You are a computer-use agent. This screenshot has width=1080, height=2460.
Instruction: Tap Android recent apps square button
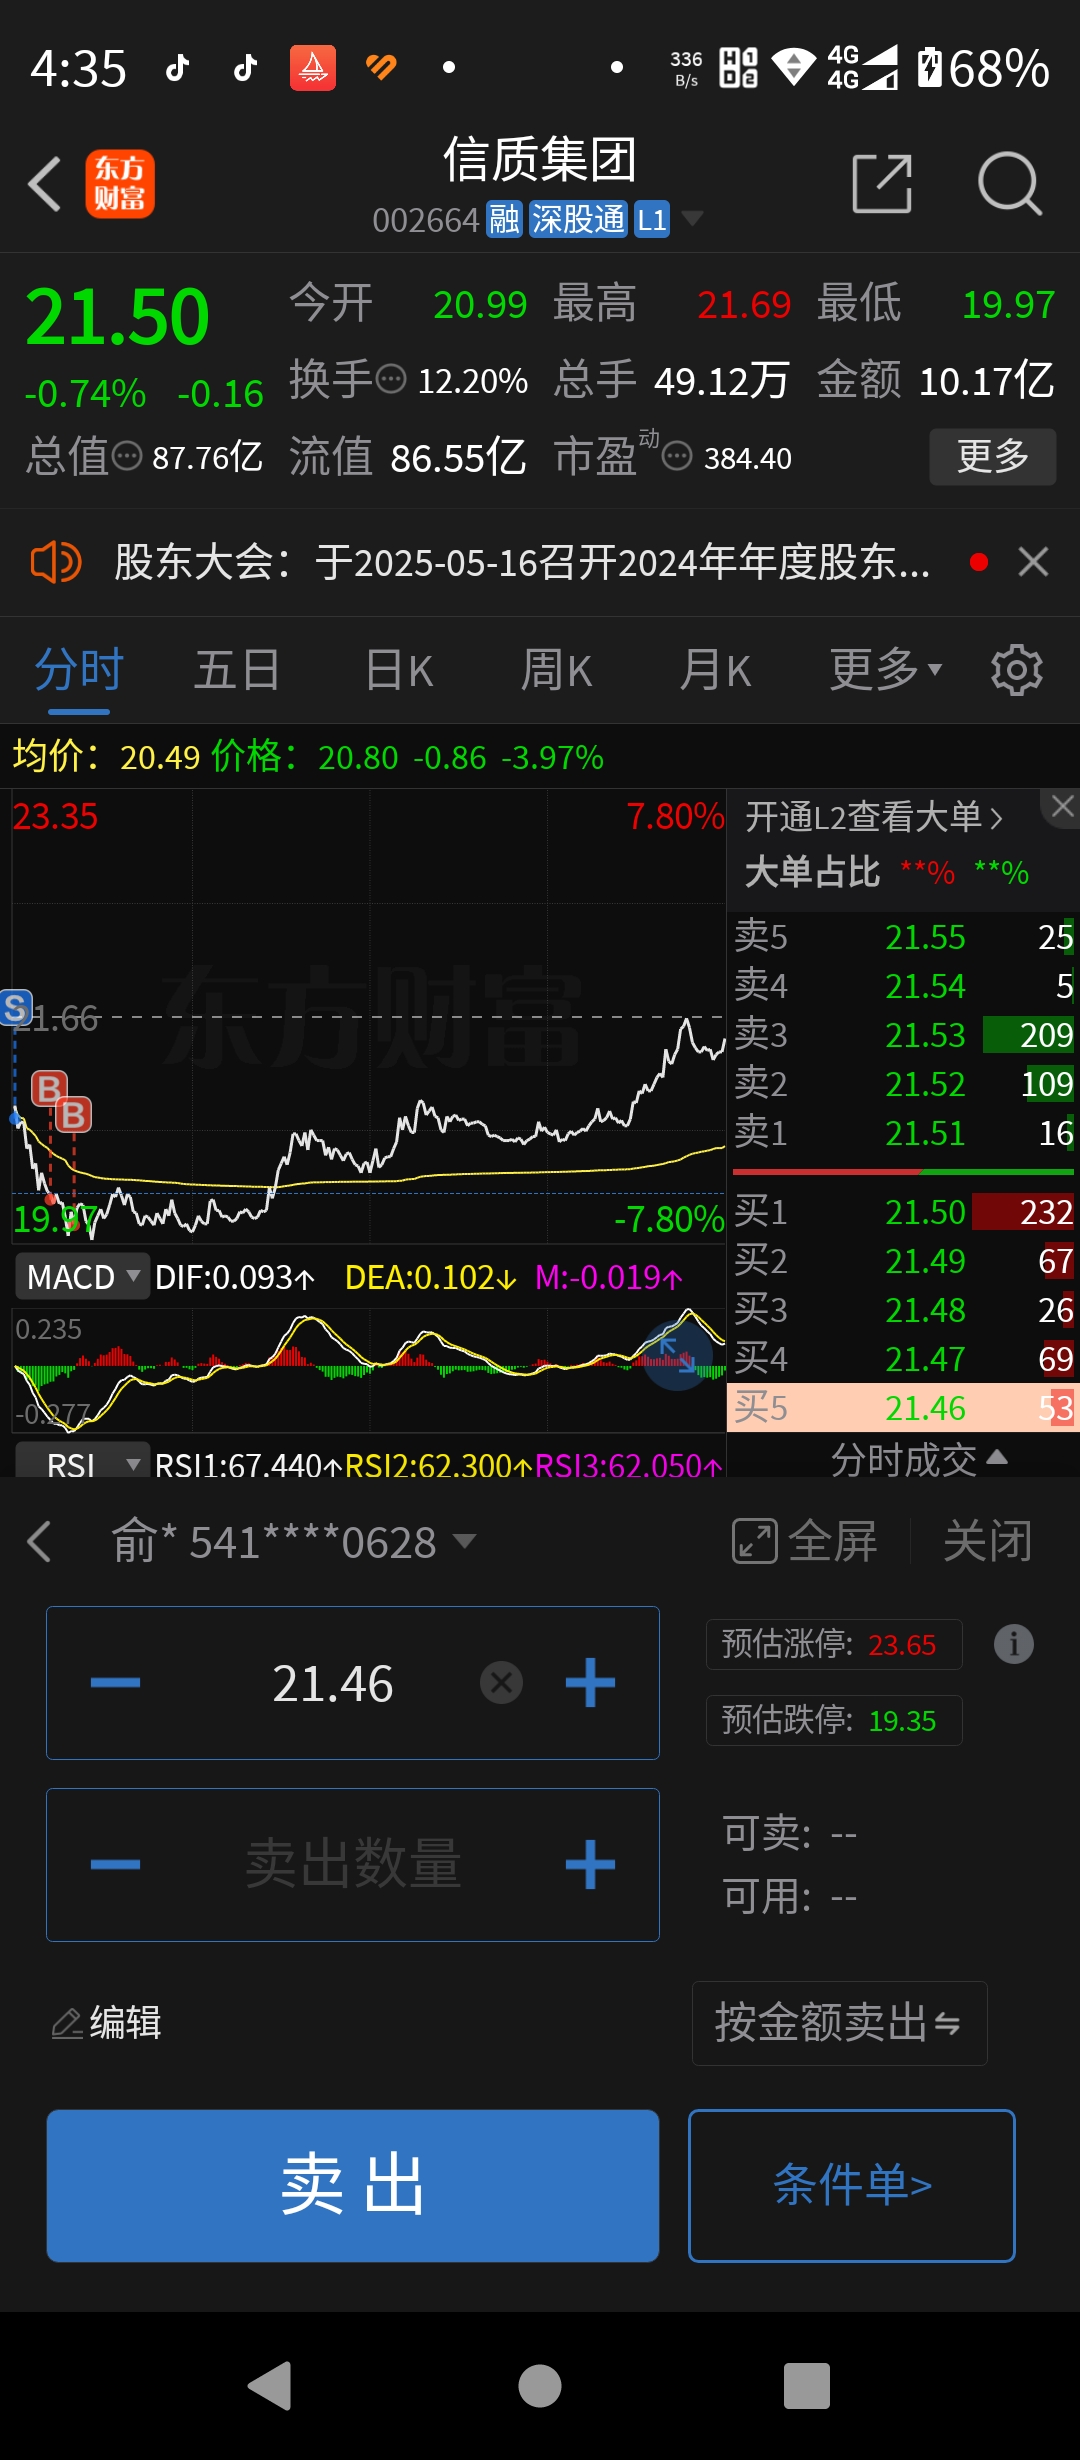pyautogui.click(x=807, y=2386)
